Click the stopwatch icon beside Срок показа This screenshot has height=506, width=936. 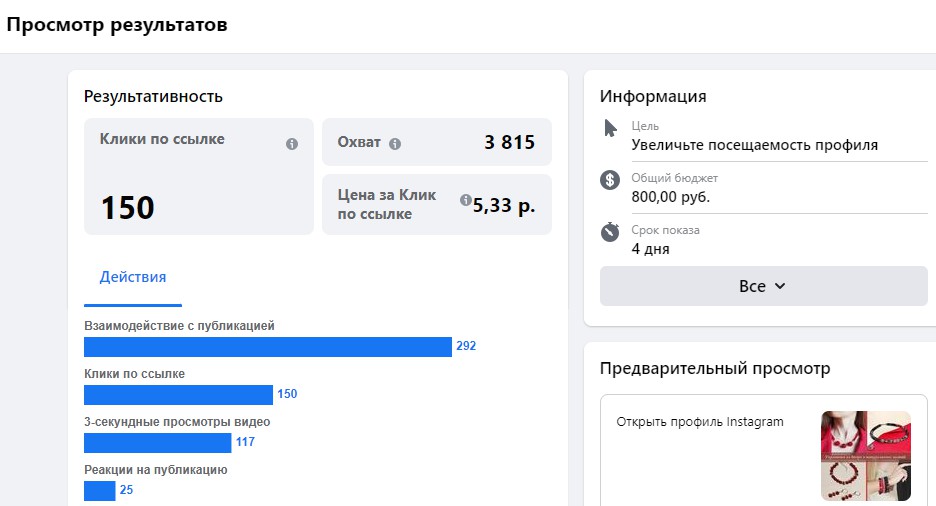coord(610,232)
